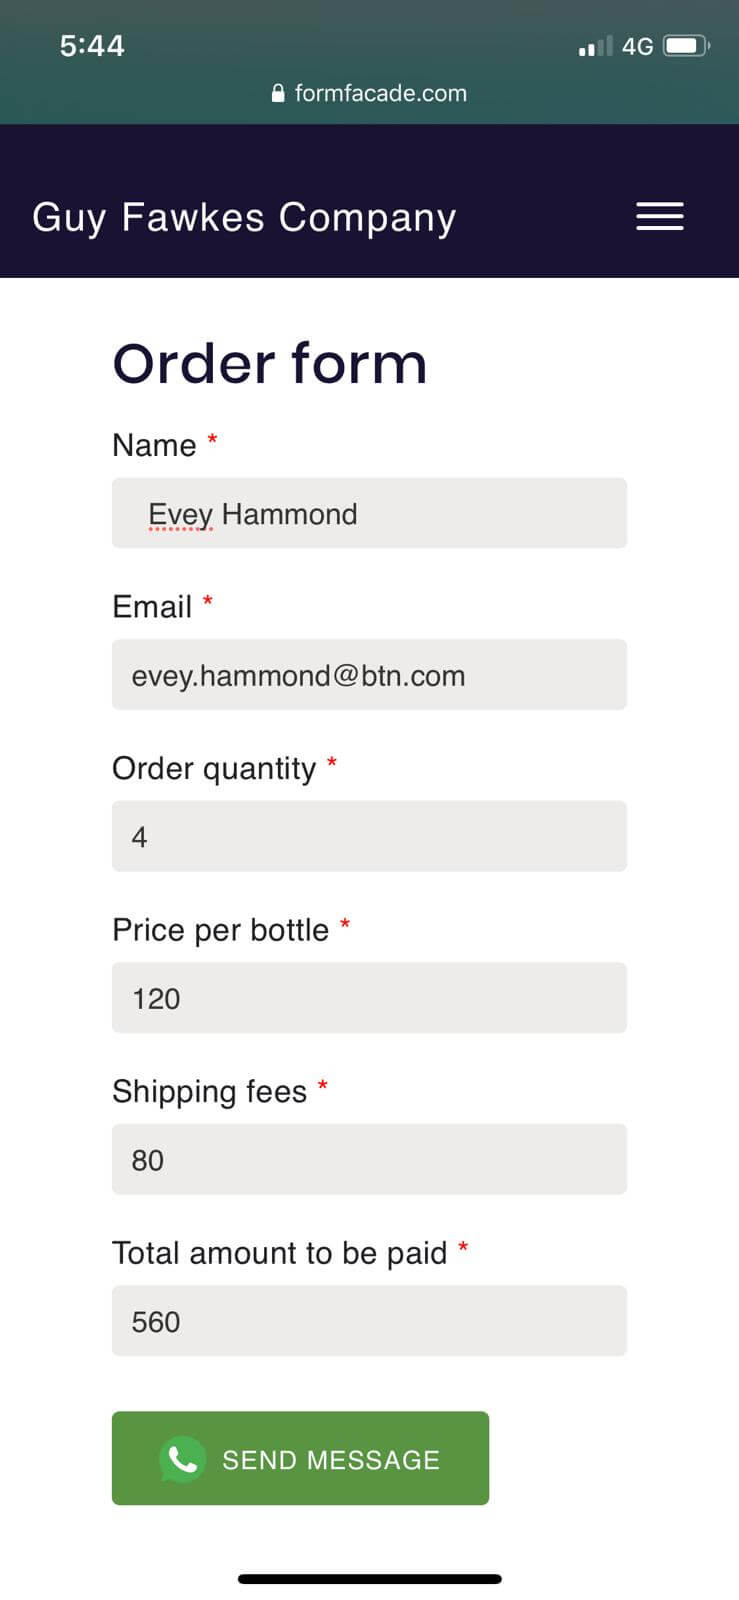Select the Order quantity field showing 4
Viewport: 739px width, 1600px height.
(x=369, y=836)
